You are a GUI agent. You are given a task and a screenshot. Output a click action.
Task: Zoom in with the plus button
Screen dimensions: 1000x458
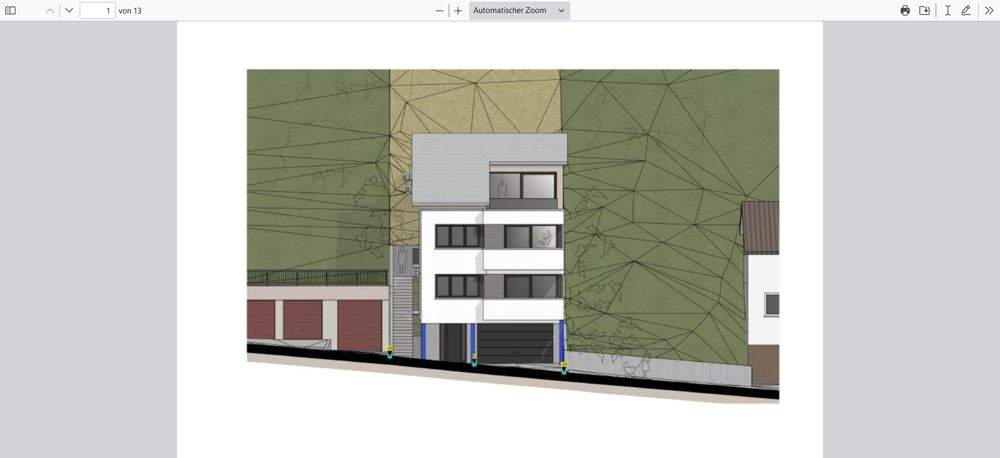[458, 10]
